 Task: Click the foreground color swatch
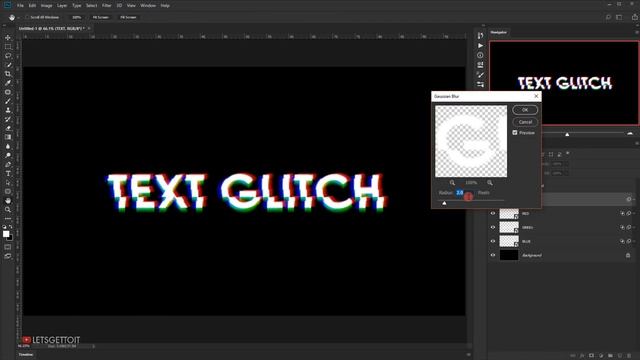[6, 234]
